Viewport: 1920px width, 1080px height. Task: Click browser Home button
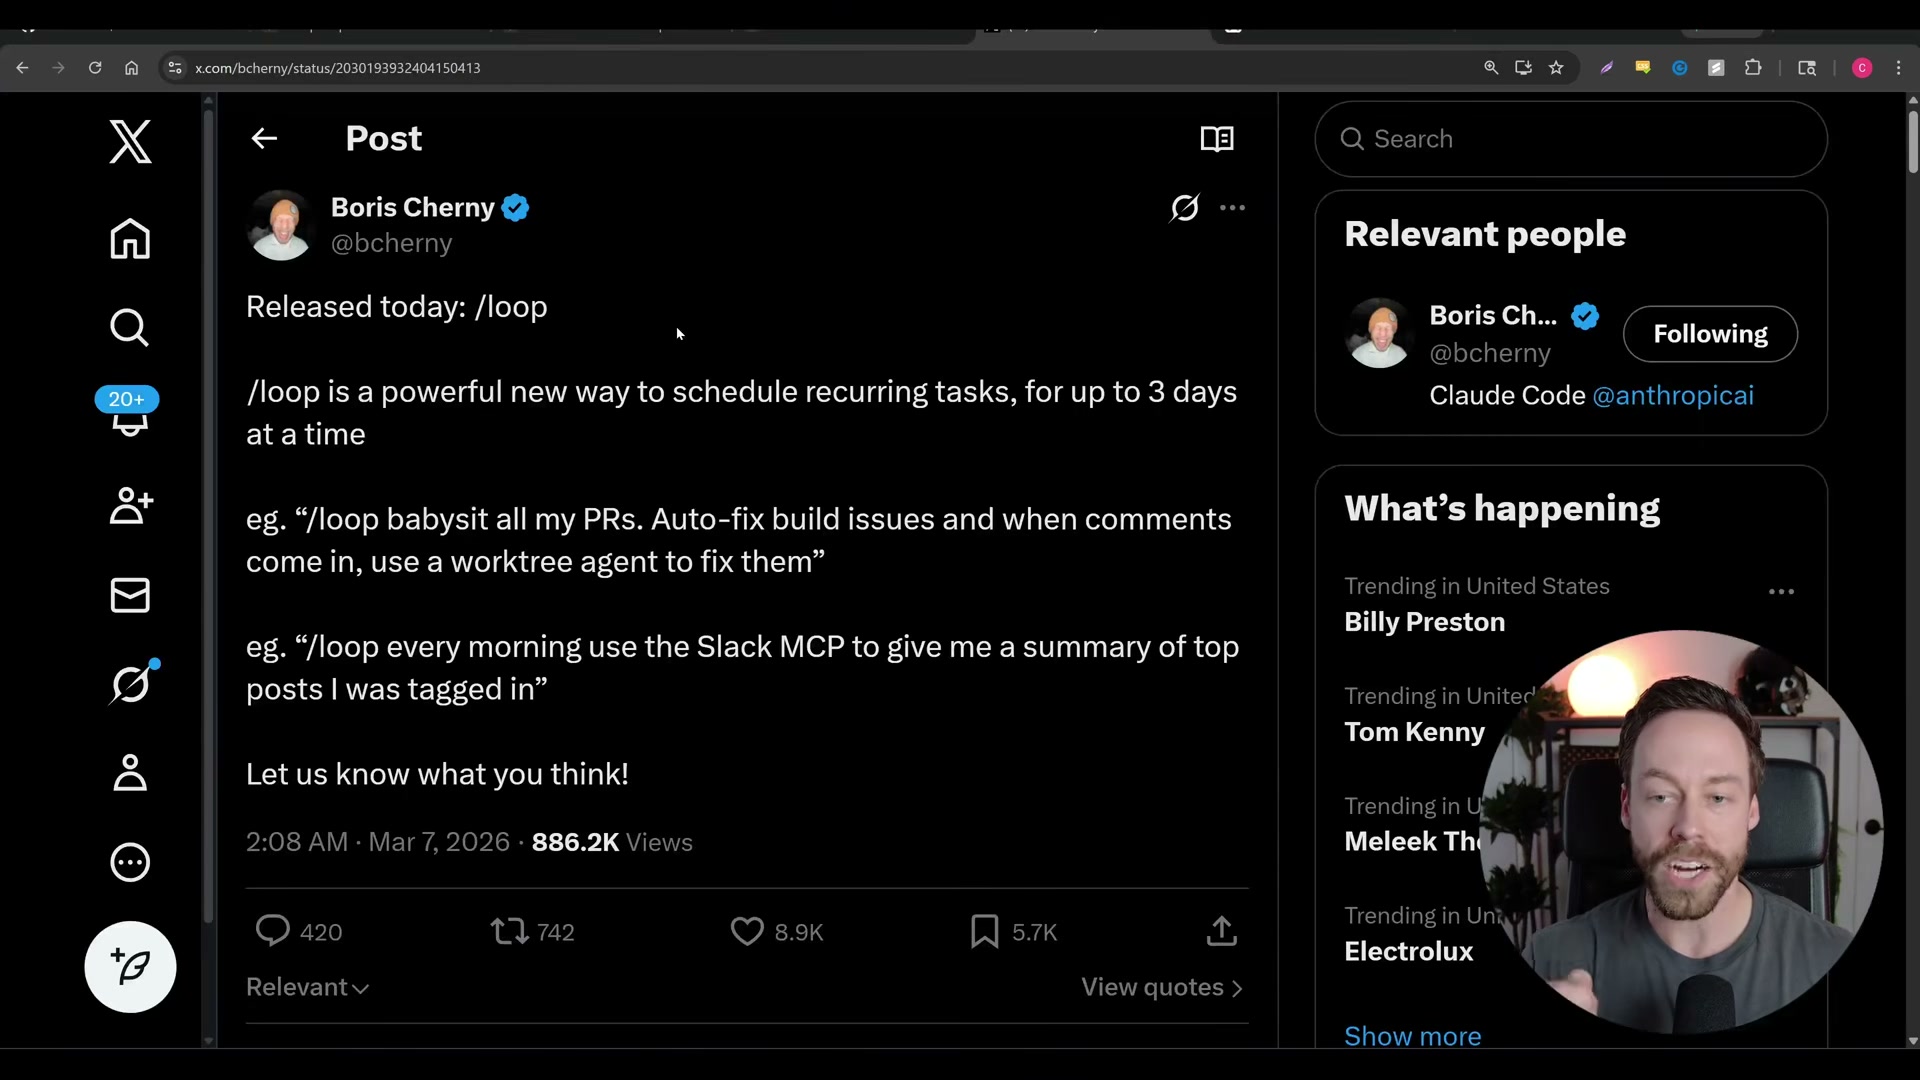[131, 68]
